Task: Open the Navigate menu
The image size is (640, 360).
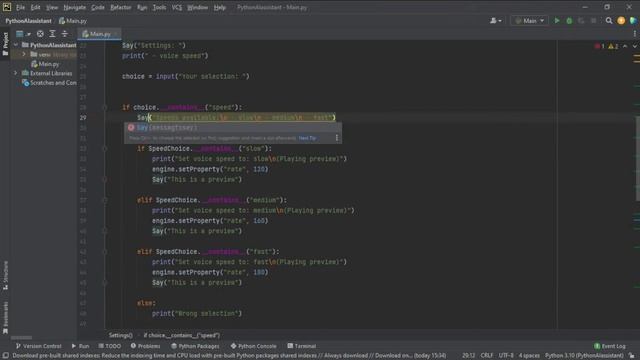Action: coord(74,7)
